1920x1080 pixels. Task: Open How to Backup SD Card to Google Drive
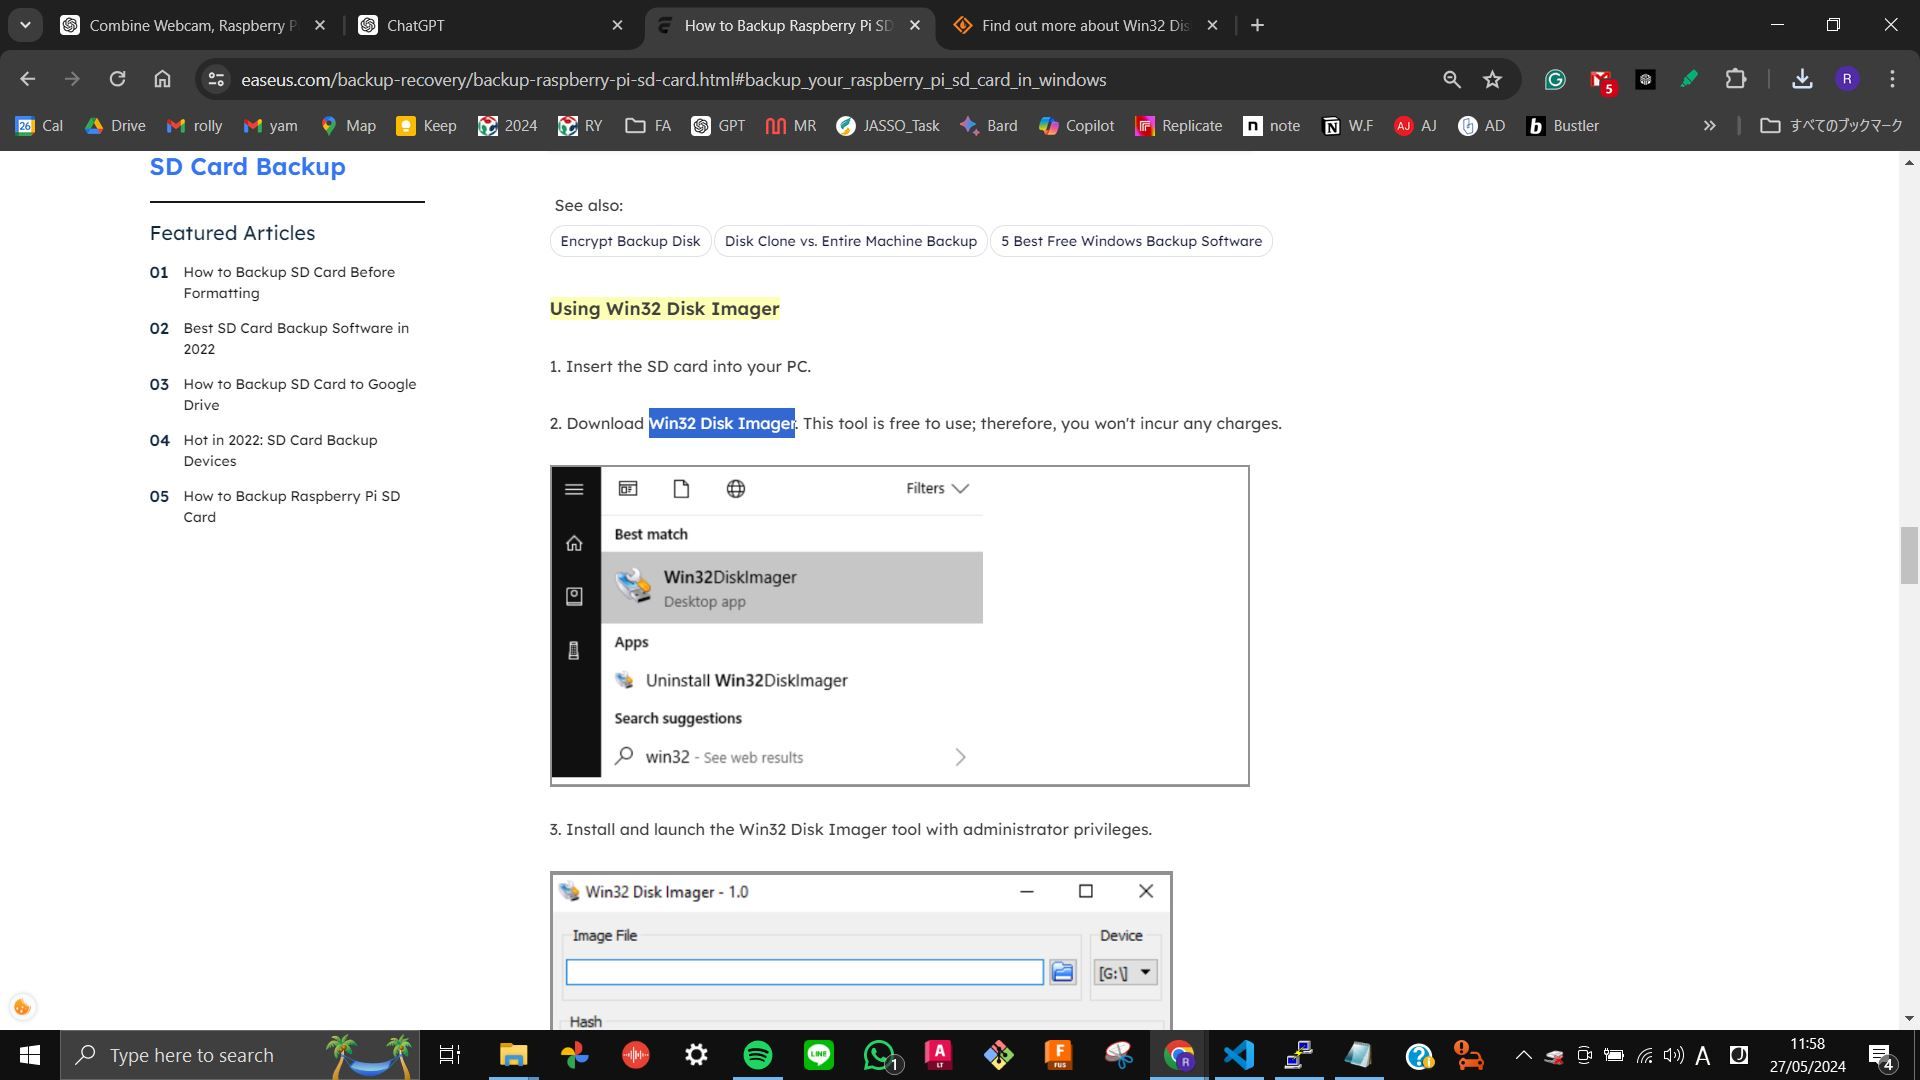299,394
